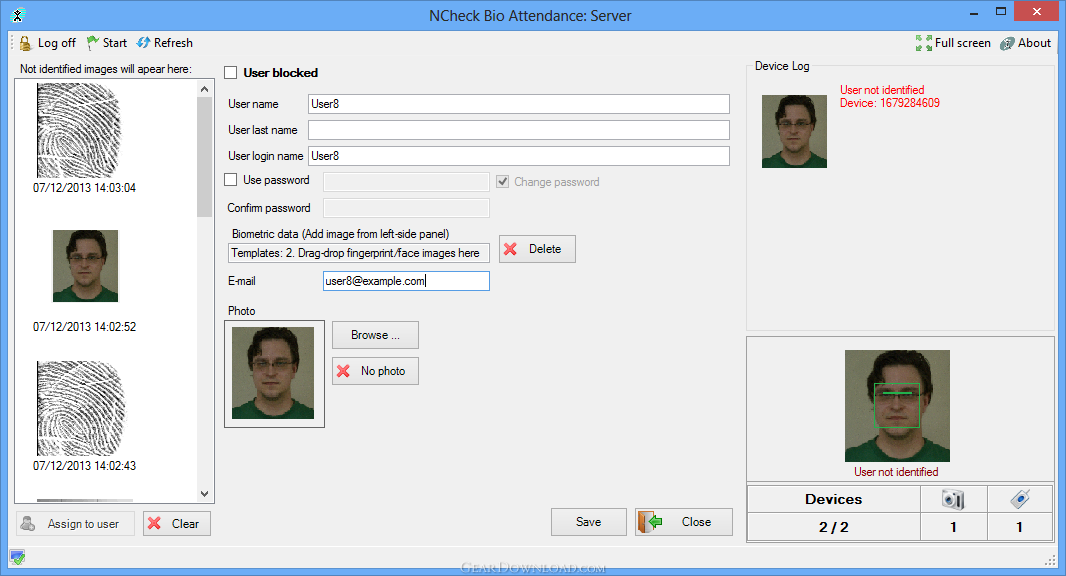Select face image from 14:02:52
This screenshot has height=576, width=1066.
point(86,266)
